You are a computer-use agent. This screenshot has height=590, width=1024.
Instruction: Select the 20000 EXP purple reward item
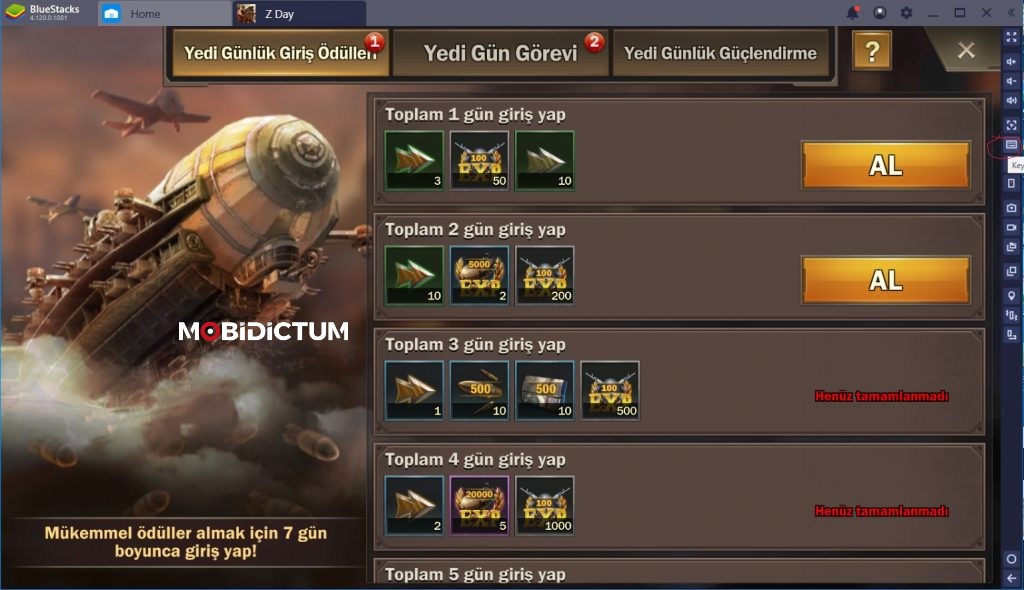click(479, 505)
